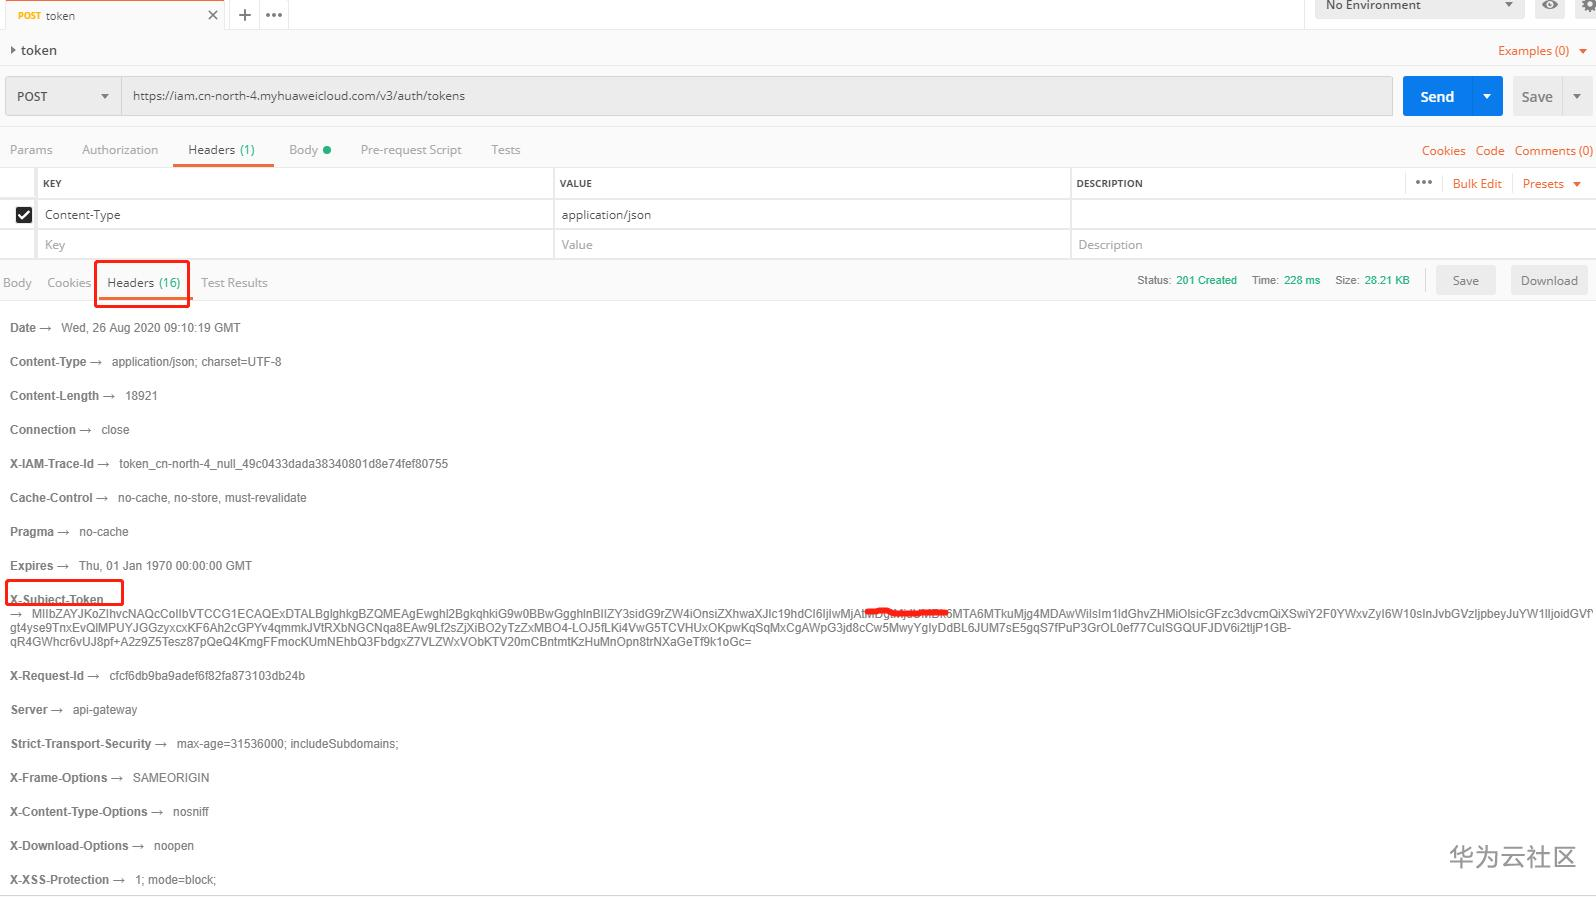This screenshot has width=1596, height=897.
Task: Click the 228 ms response time
Action: (1302, 281)
